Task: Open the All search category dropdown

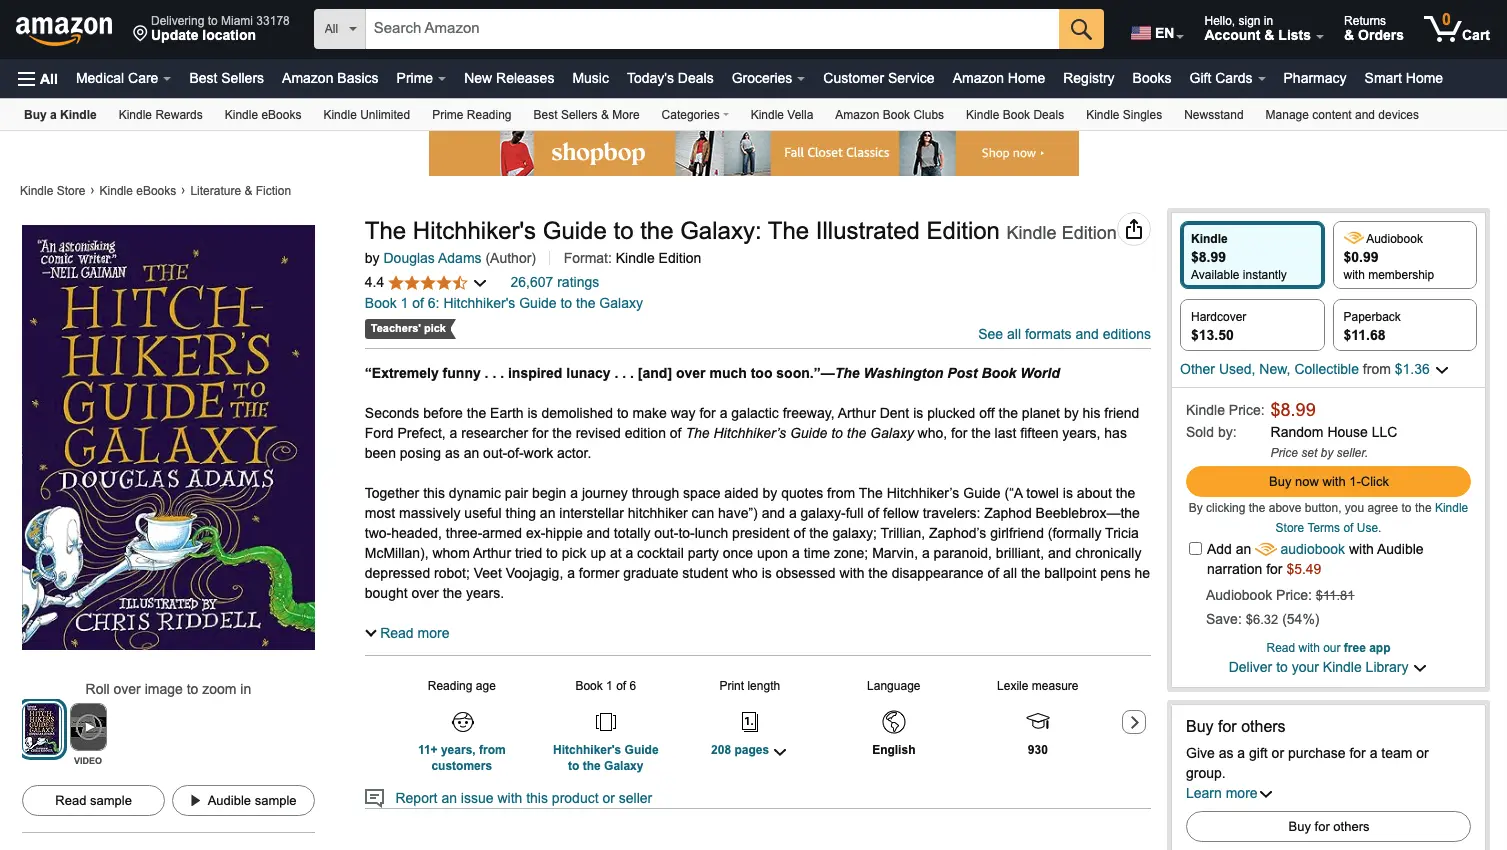Action: click(x=339, y=28)
